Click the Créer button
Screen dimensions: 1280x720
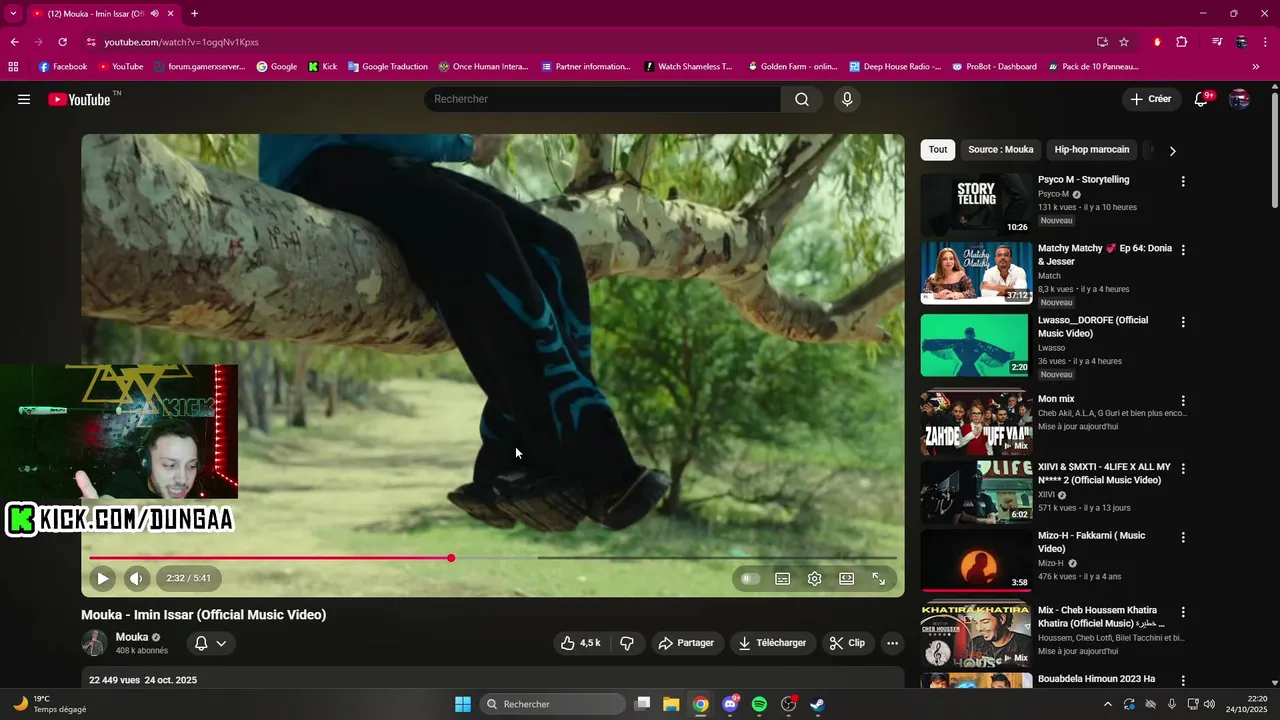click(1150, 99)
